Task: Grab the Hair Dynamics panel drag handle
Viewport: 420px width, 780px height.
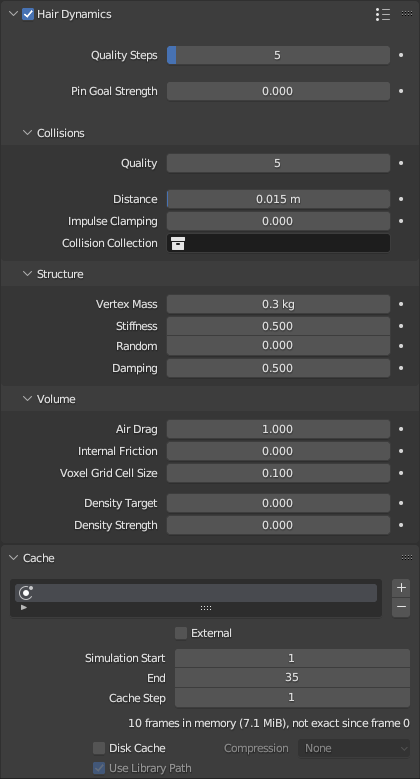Action: [x=407, y=14]
